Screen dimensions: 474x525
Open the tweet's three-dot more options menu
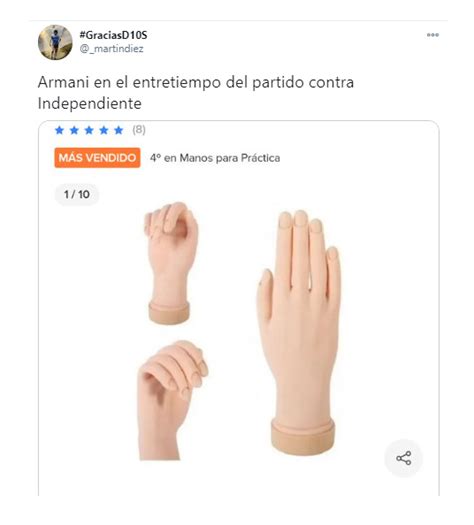pyautogui.click(x=432, y=35)
